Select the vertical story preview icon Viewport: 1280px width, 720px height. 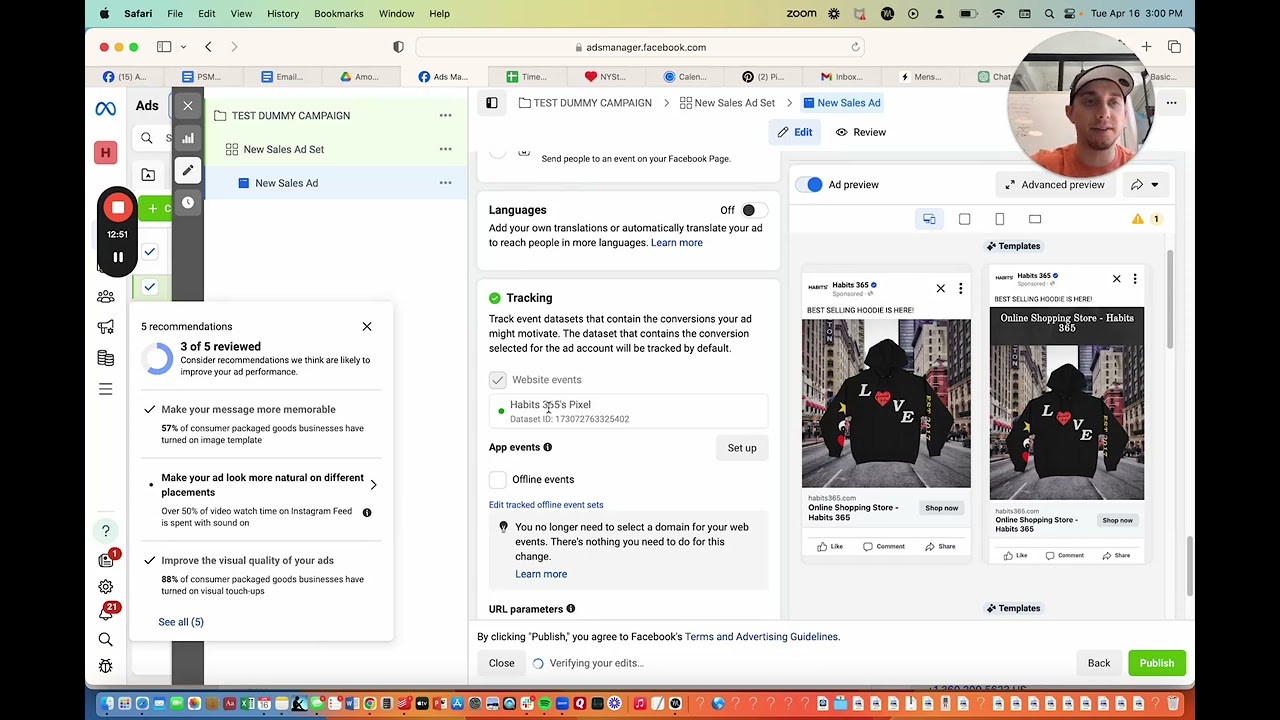pyautogui.click(x=999, y=219)
